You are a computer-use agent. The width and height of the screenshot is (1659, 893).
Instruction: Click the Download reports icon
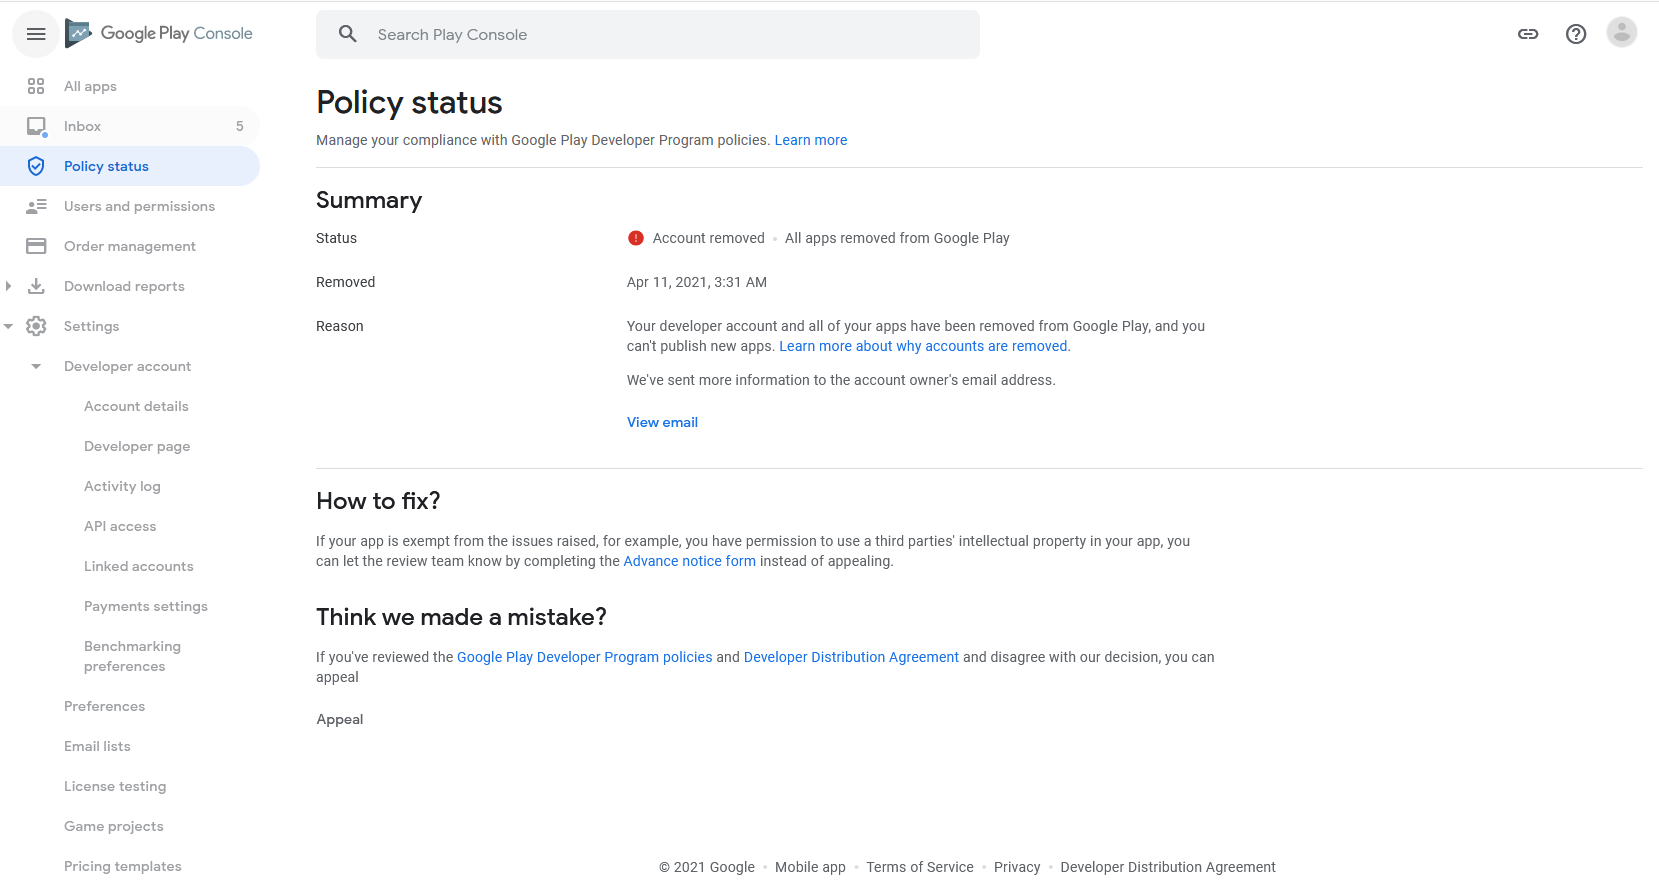(x=36, y=286)
